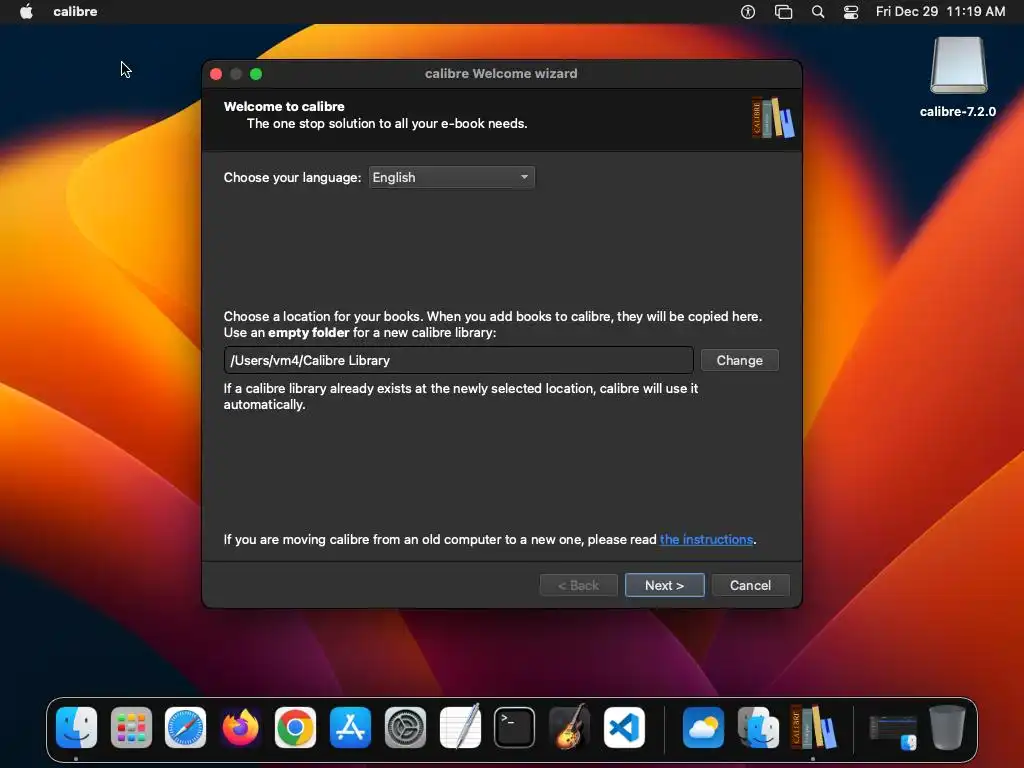
Task: Click the green zoom button of wizard window
Action: (256, 74)
